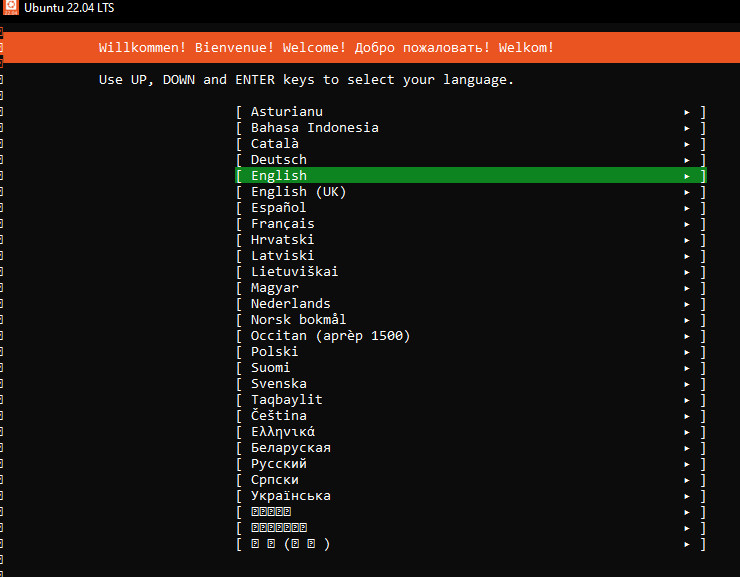
Task: Choose the Nederlands language entry
Action: coord(290,304)
